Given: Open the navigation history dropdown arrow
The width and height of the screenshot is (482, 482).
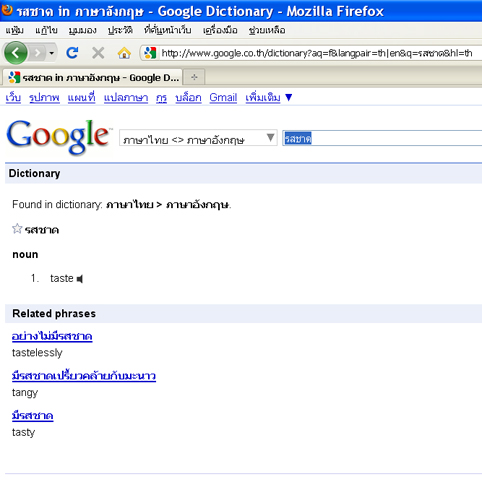Looking at the screenshot, I should [x=51, y=53].
